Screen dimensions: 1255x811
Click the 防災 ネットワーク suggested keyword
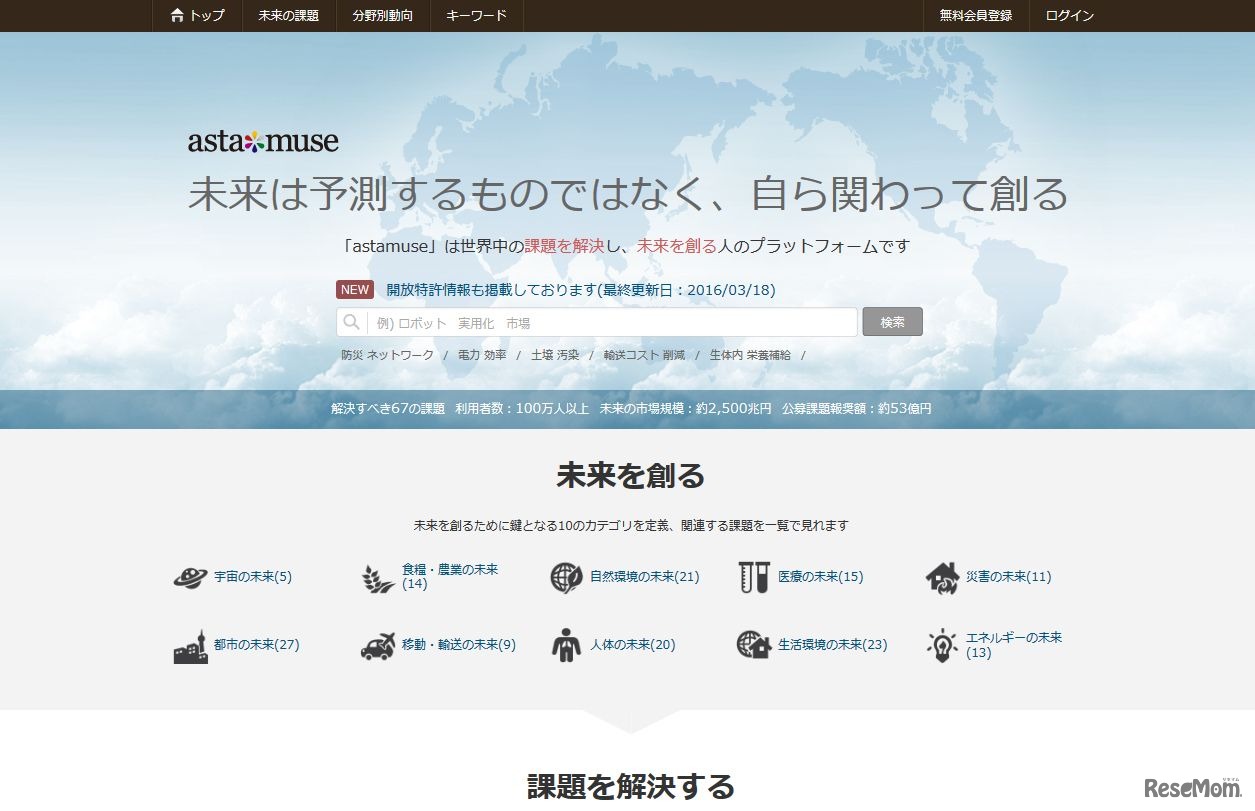pos(387,355)
